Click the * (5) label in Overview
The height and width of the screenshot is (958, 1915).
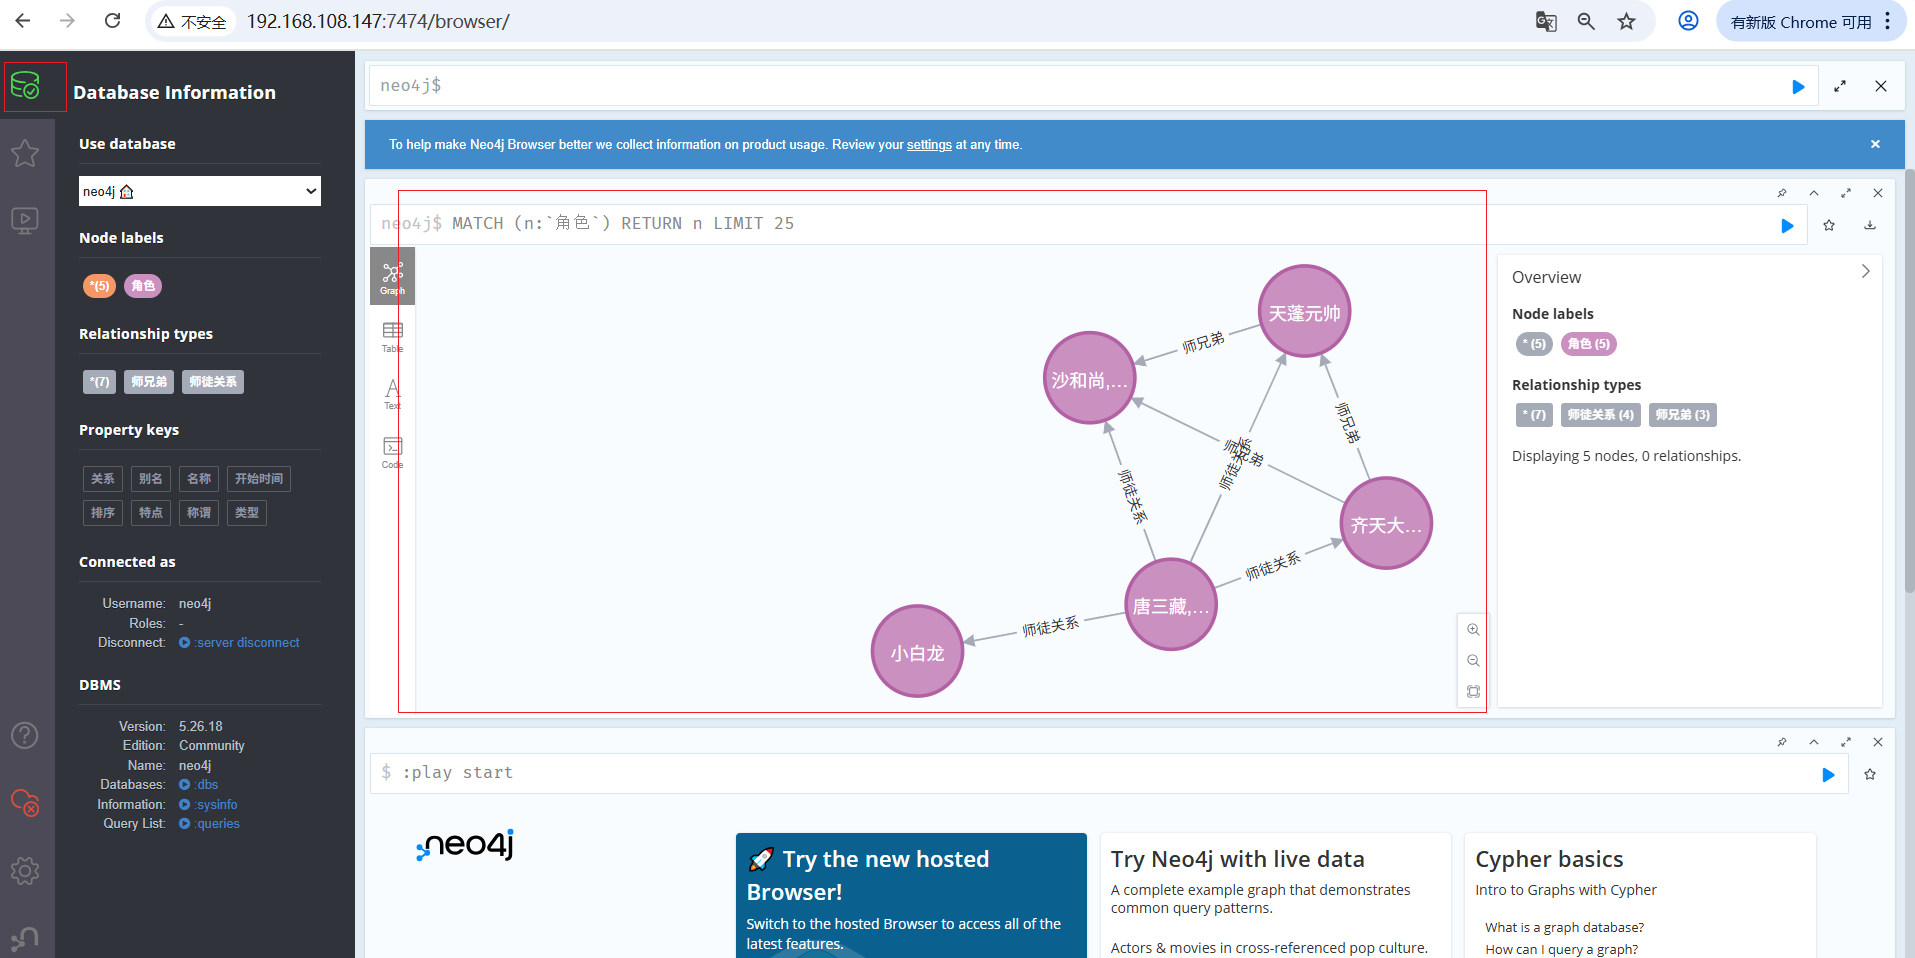tap(1534, 344)
